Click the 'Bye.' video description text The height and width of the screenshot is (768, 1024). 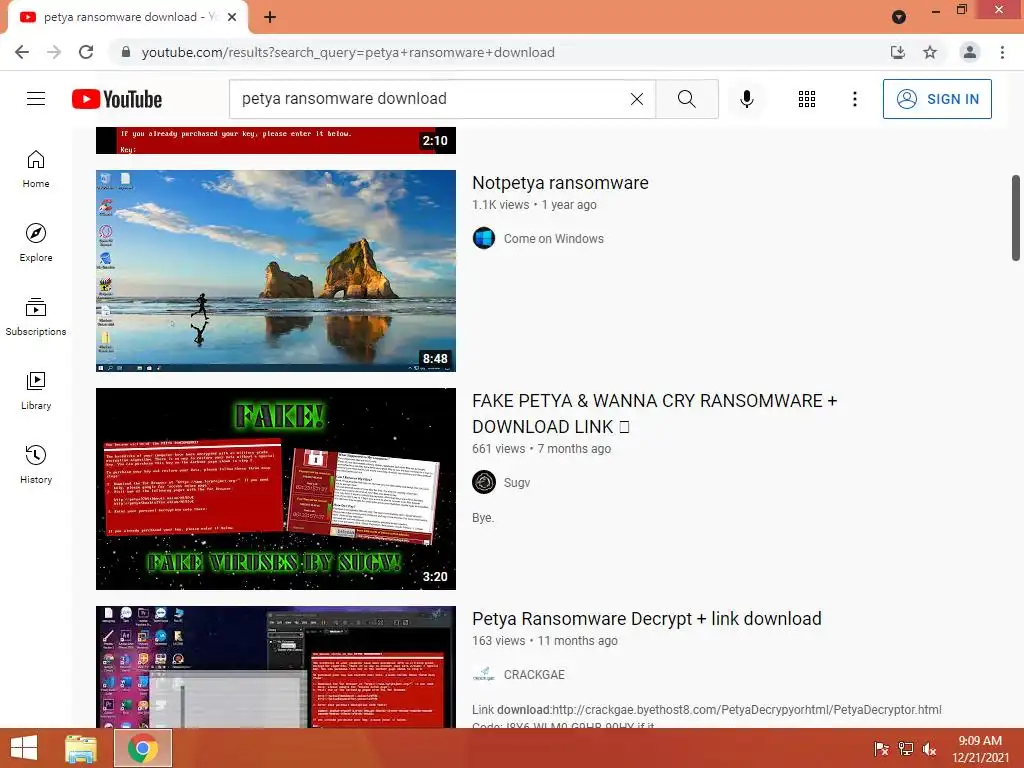click(x=483, y=518)
